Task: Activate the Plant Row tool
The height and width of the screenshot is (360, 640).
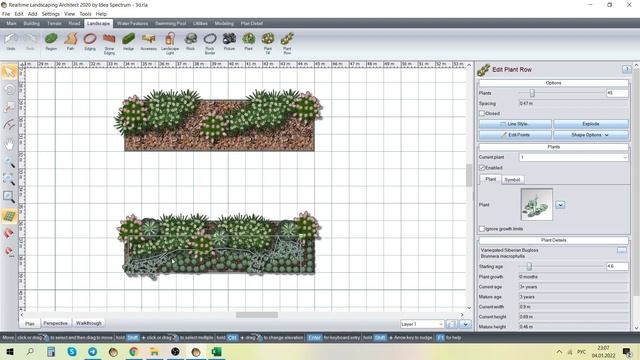Action: (287, 44)
